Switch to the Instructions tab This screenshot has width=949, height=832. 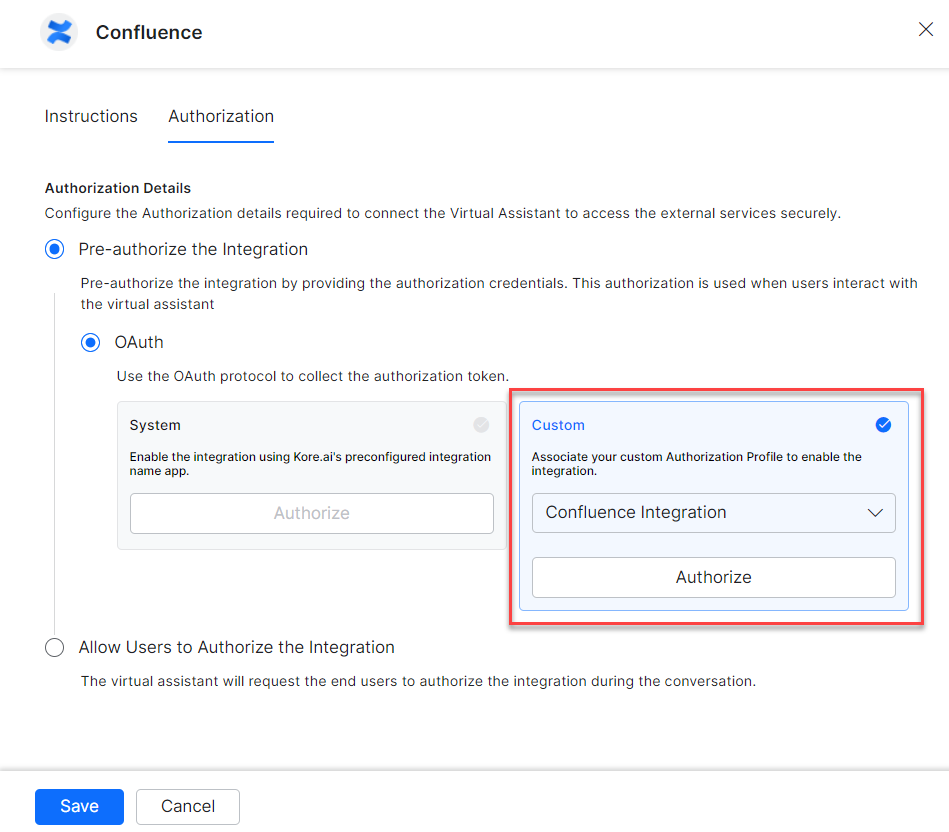tap(91, 116)
